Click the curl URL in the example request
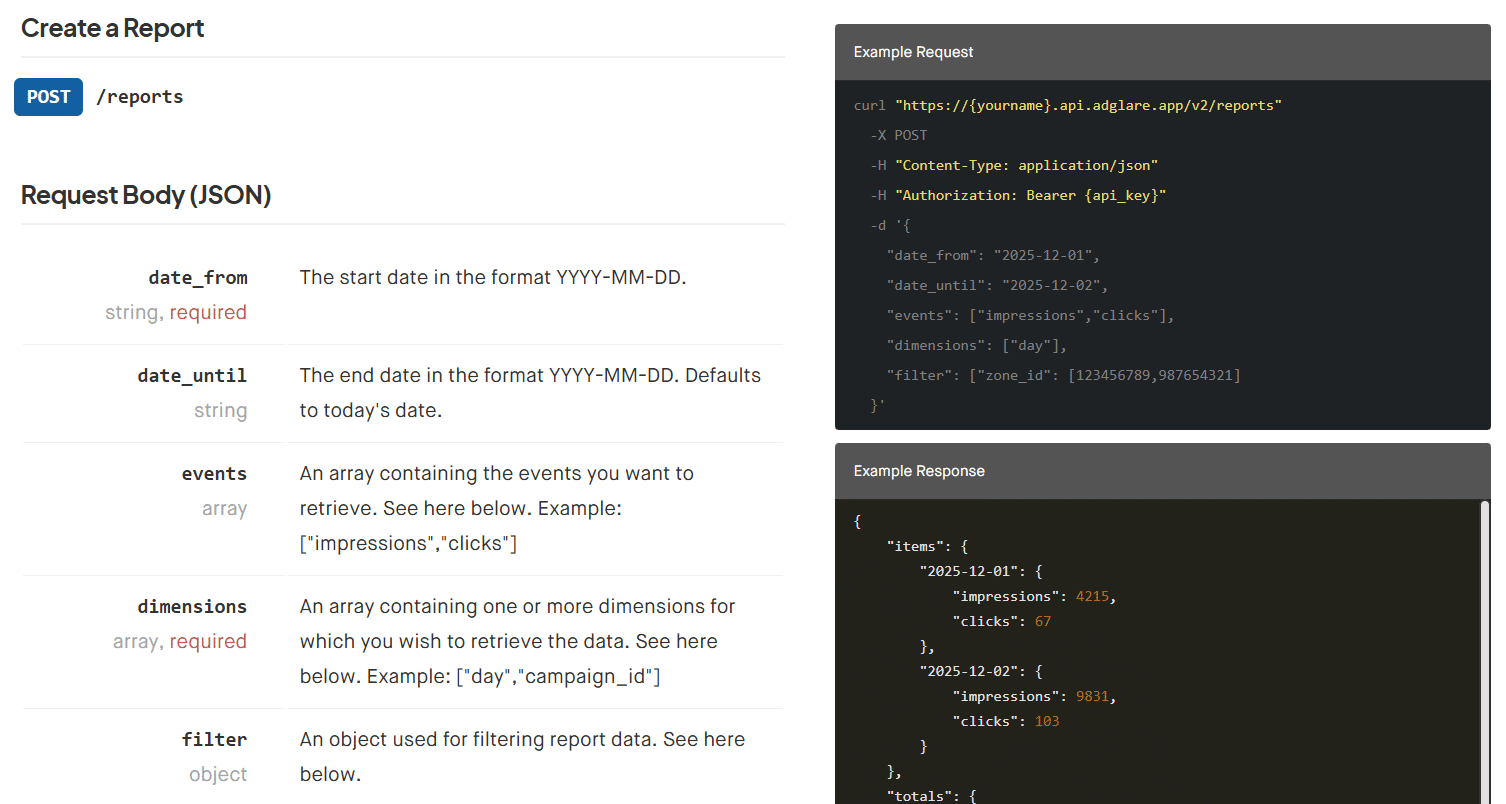Image resolution: width=1506 pixels, height=804 pixels. click(1088, 105)
